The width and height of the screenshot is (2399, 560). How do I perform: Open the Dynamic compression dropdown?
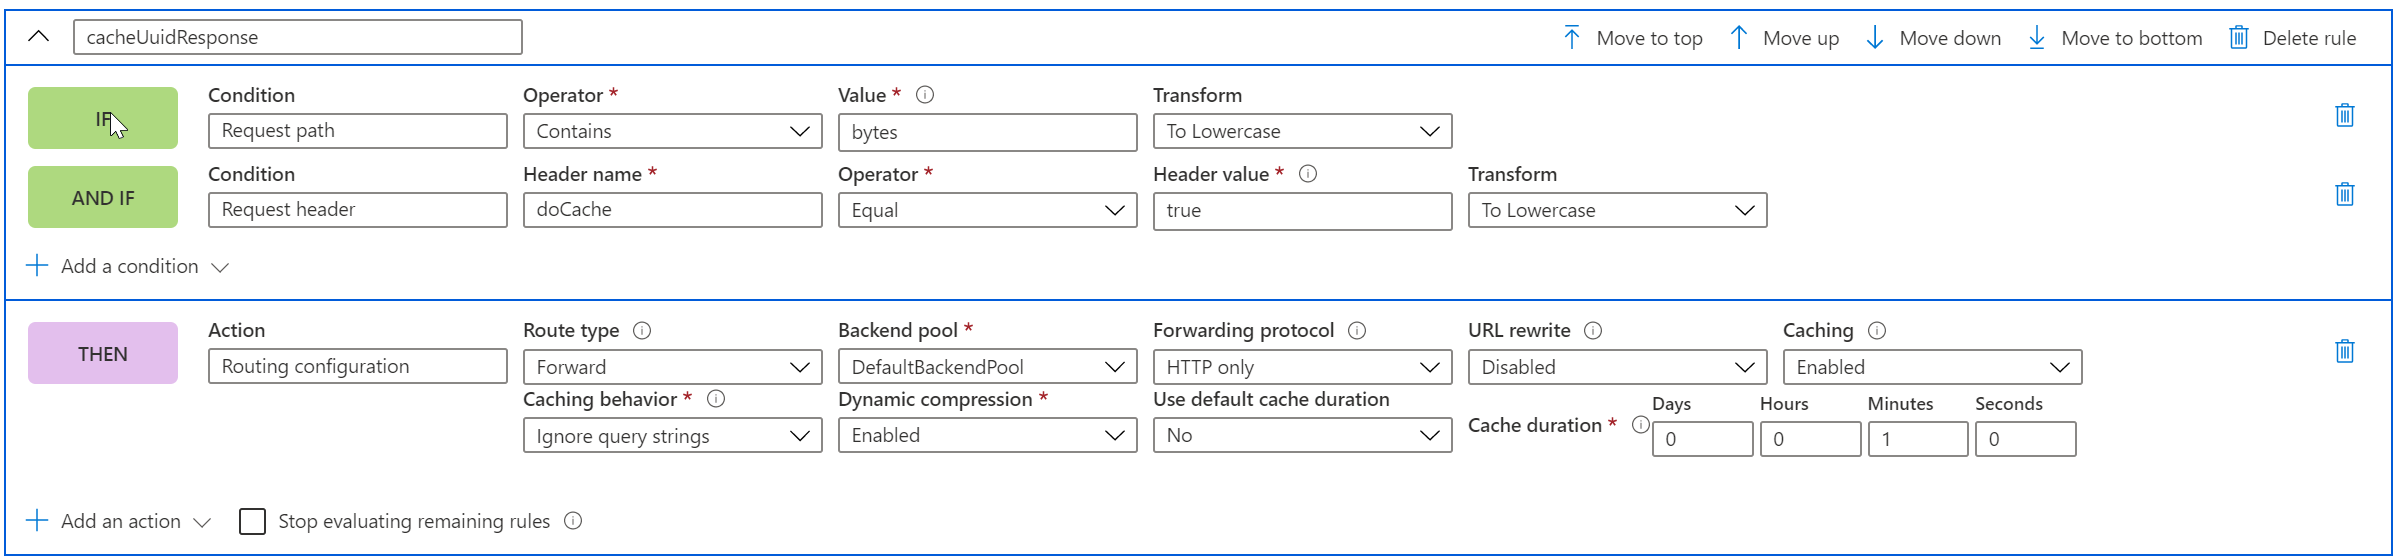(987, 436)
